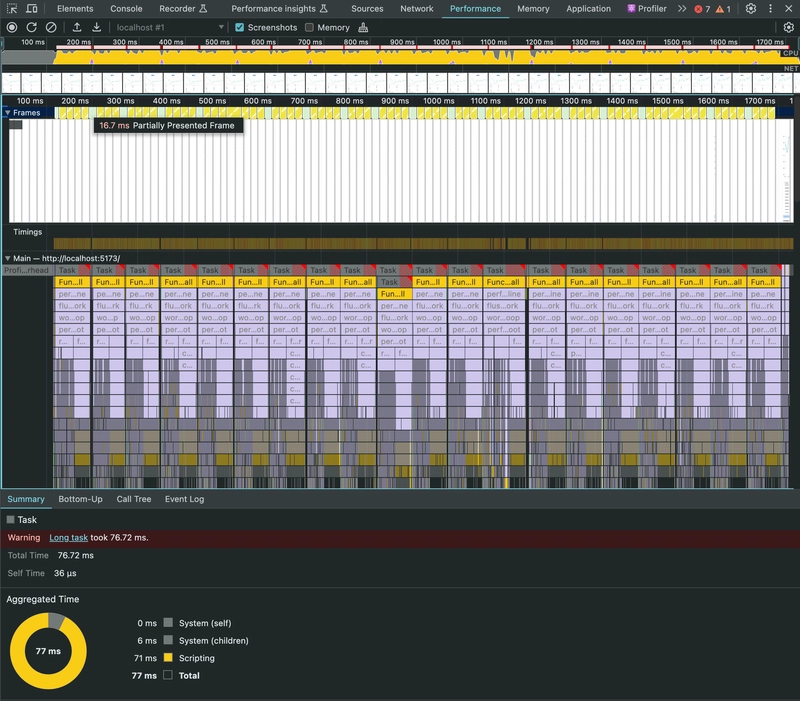Open the Console tab
This screenshot has height=701, width=800.
coord(127,9)
